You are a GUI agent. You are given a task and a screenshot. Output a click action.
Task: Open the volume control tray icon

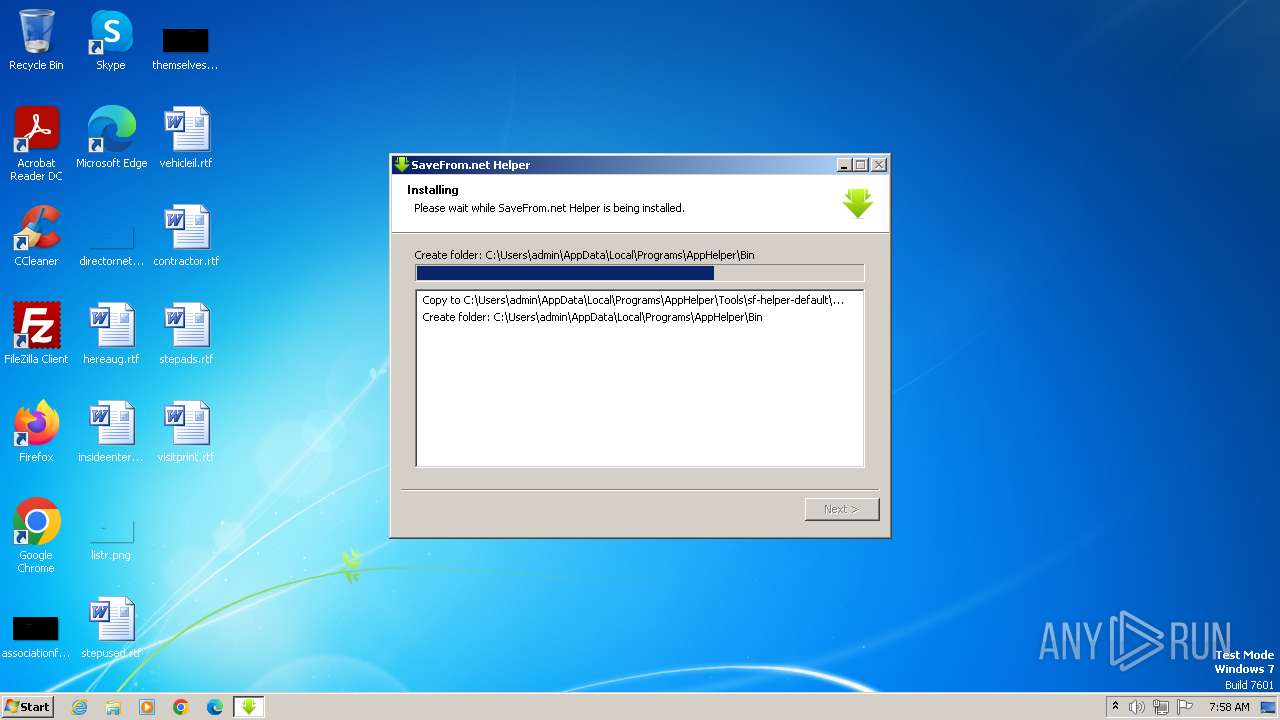tap(1137, 707)
